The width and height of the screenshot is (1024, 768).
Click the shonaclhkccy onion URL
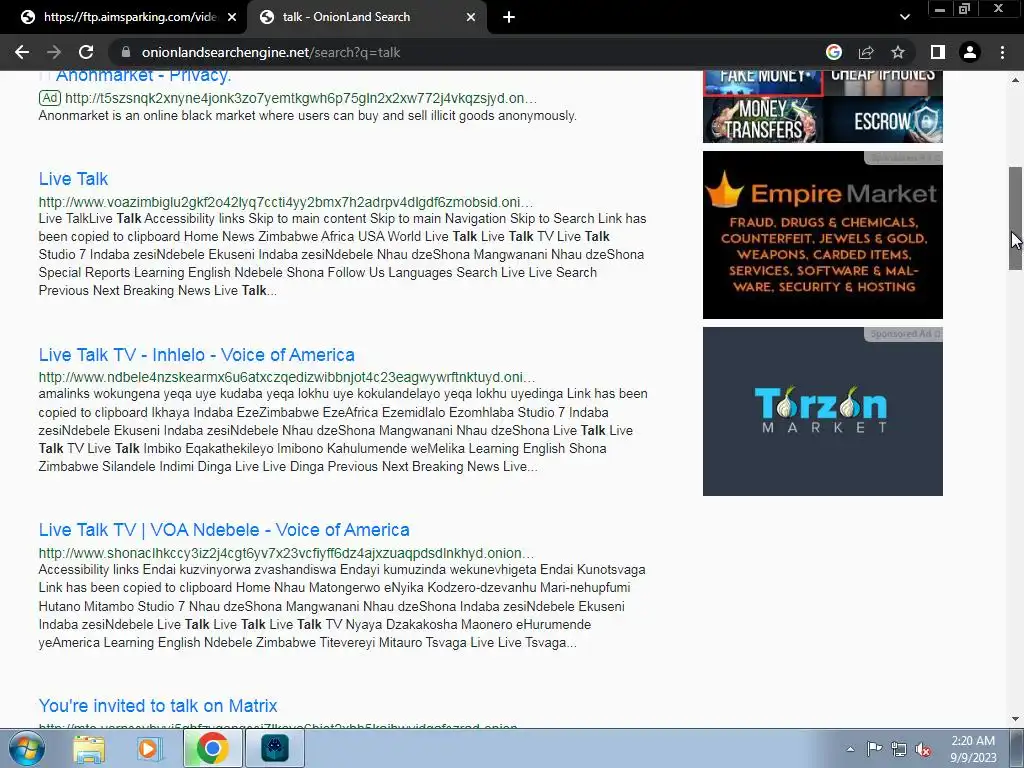(x=286, y=553)
